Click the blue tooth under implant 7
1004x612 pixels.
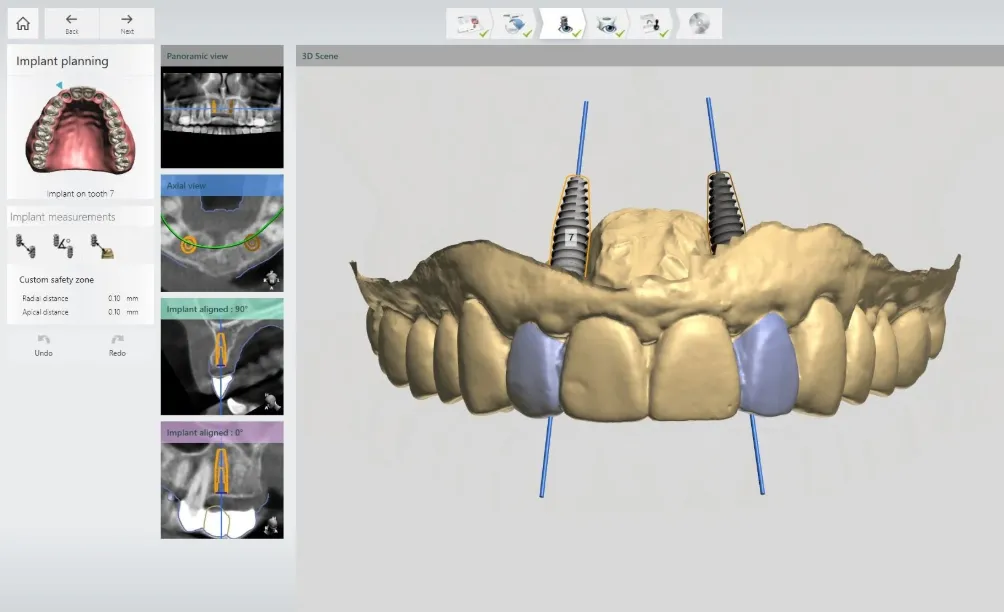pos(535,370)
